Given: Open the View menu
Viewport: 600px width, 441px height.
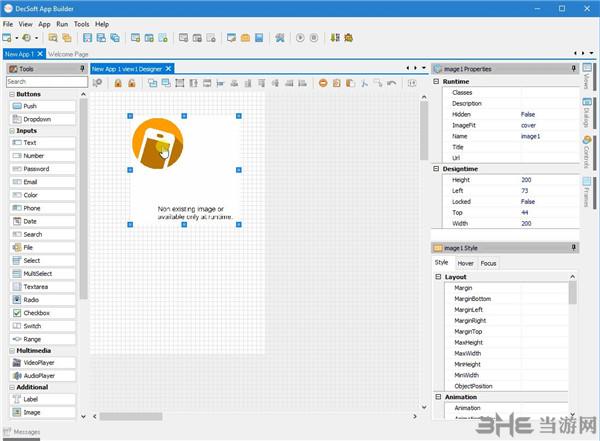Looking at the screenshot, I should 25,24.
